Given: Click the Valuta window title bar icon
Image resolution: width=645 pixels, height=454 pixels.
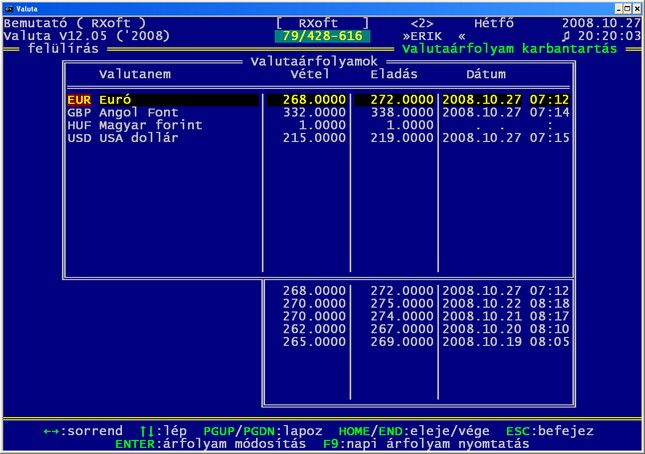Looking at the screenshot, I should coord(7,7).
